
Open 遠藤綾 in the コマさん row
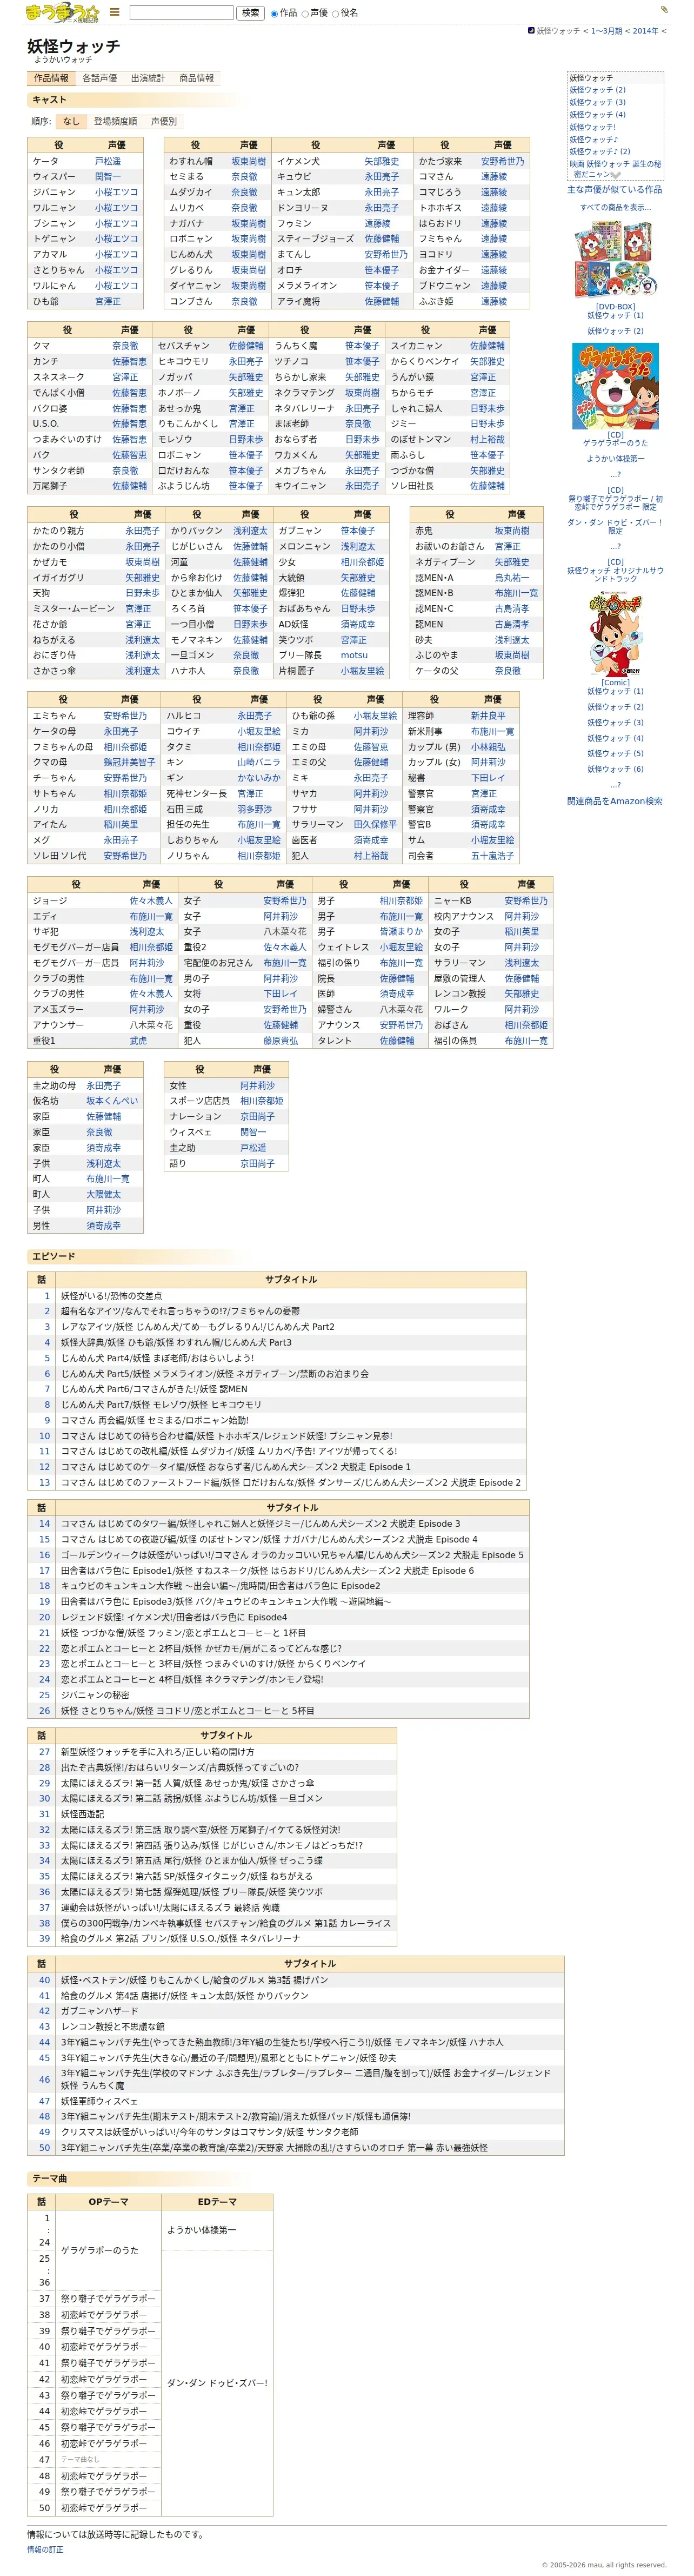[x=494, y=177]
